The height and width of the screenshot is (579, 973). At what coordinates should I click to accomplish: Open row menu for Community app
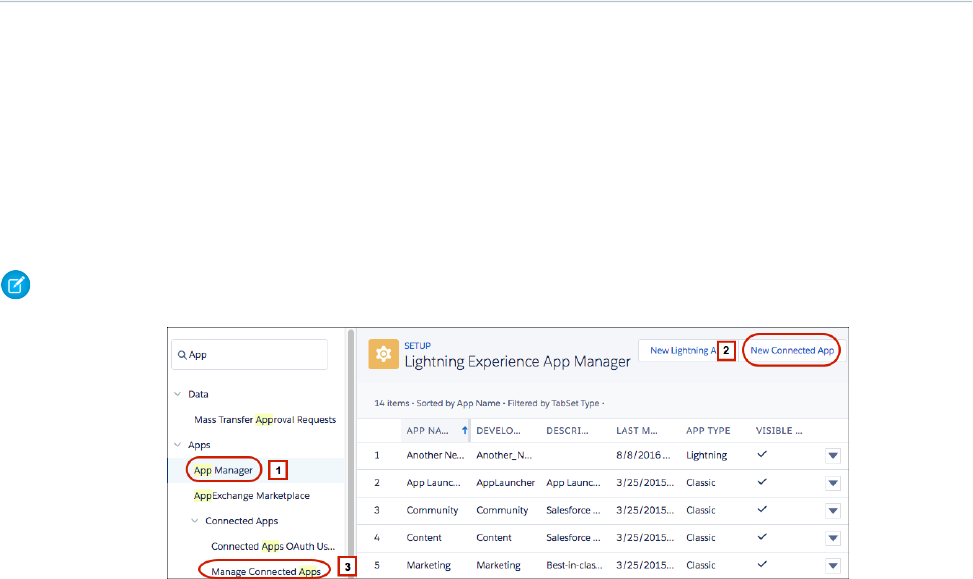[x=833, y=510]
